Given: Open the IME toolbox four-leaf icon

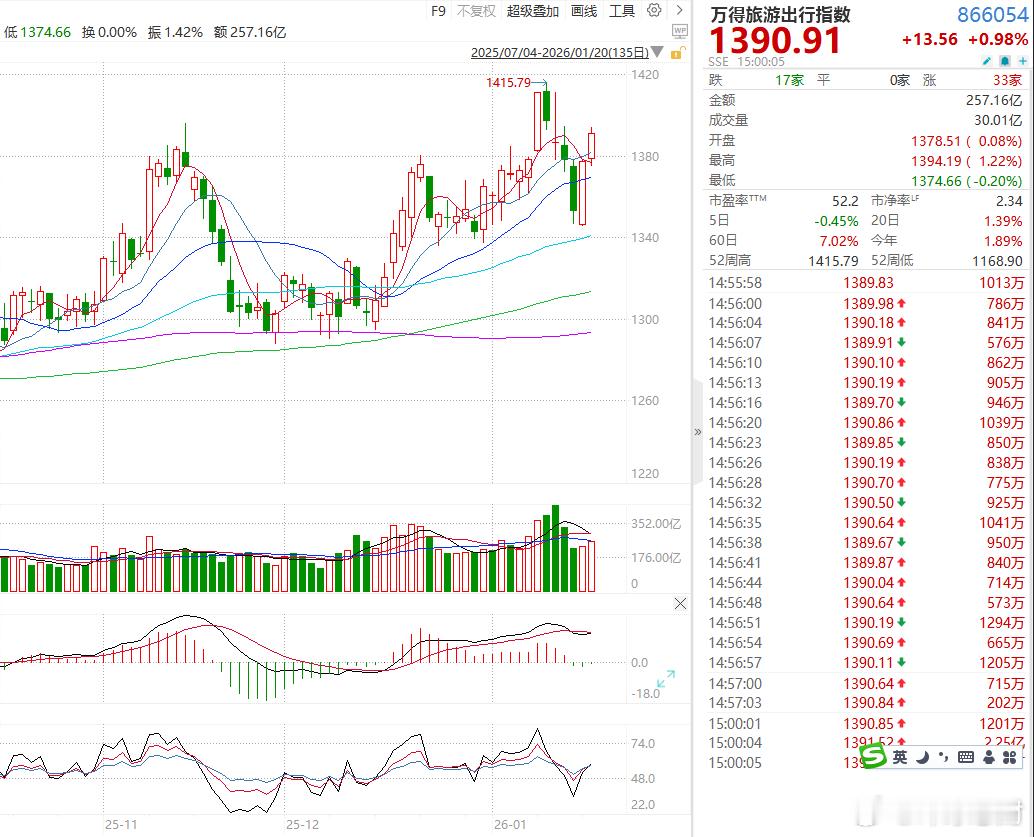Looking at the screenshot, I should tap(1010, 757).
